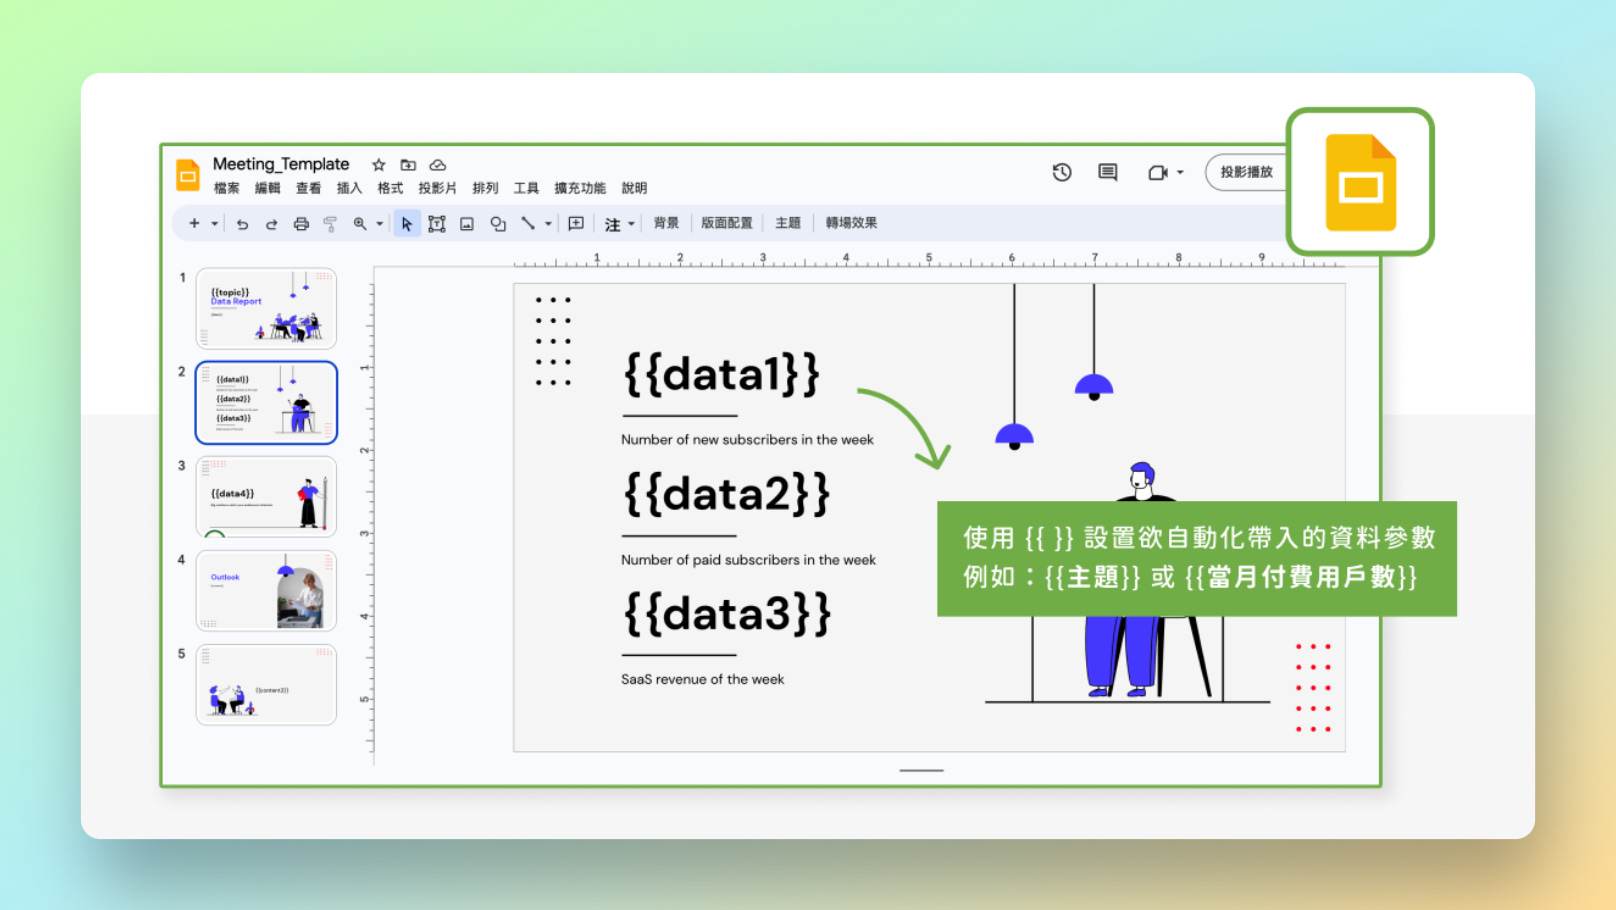This screenshot has height=910, width=1616.
Task: Click the undo arrow
Action: click(242, 224)
